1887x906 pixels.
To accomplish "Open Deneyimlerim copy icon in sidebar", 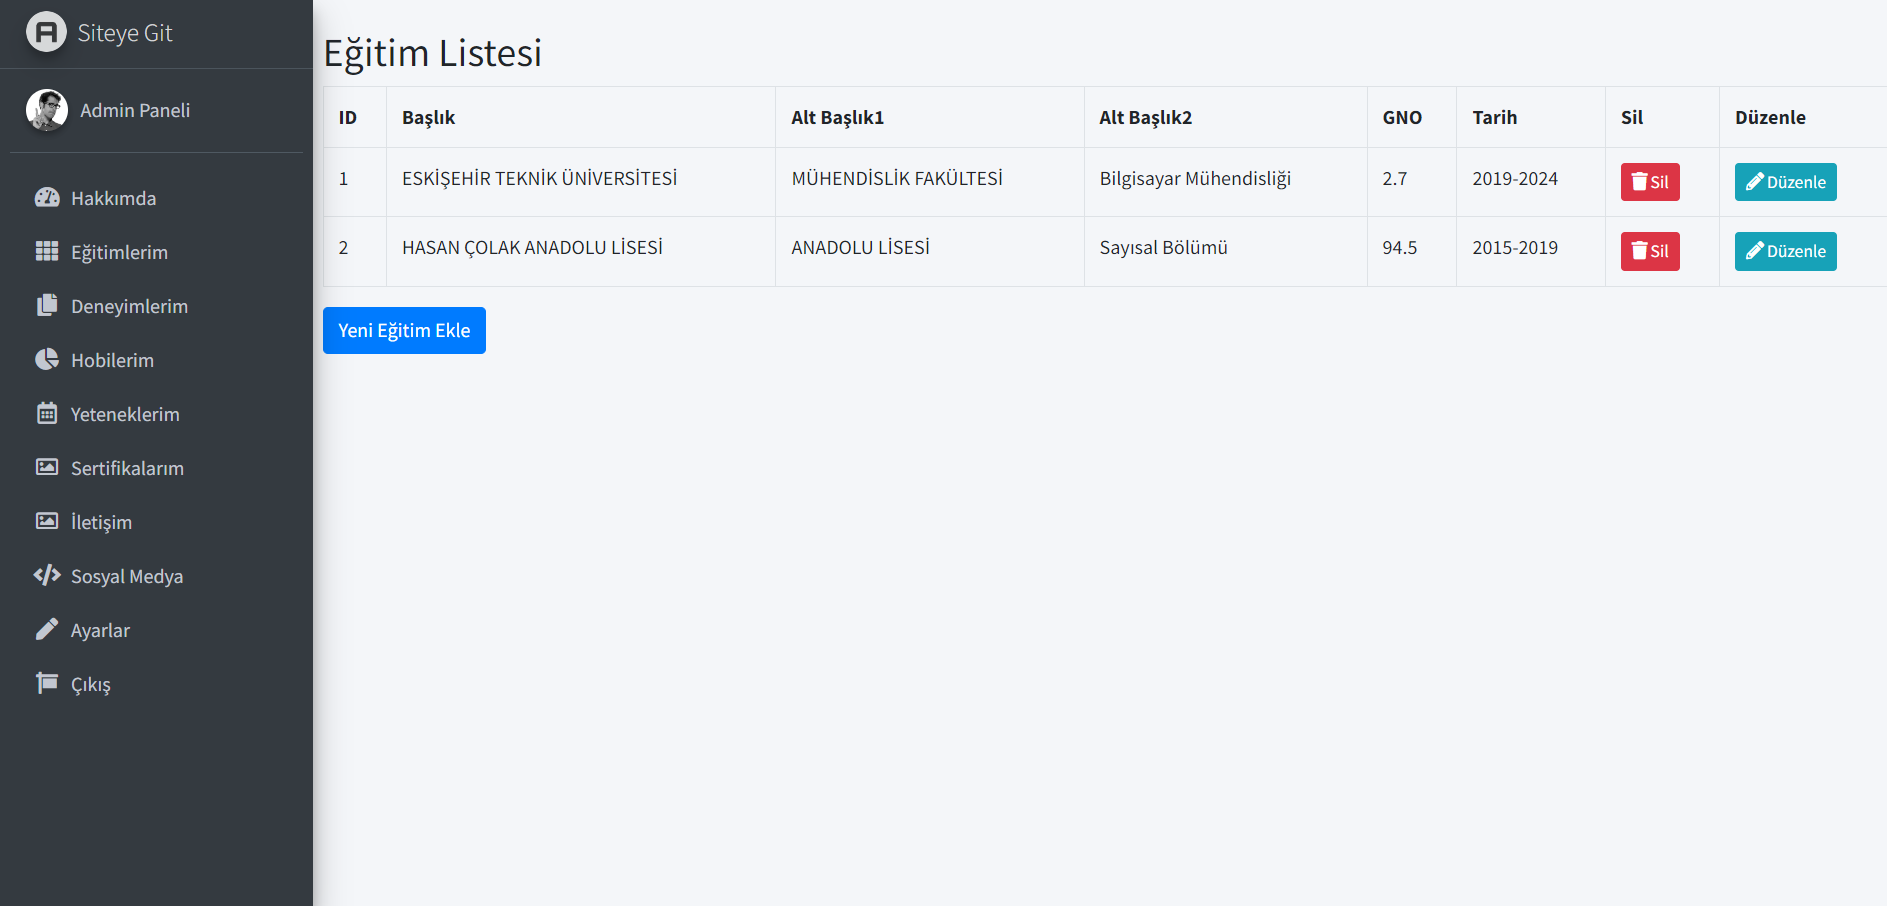I will coord(47,305).
